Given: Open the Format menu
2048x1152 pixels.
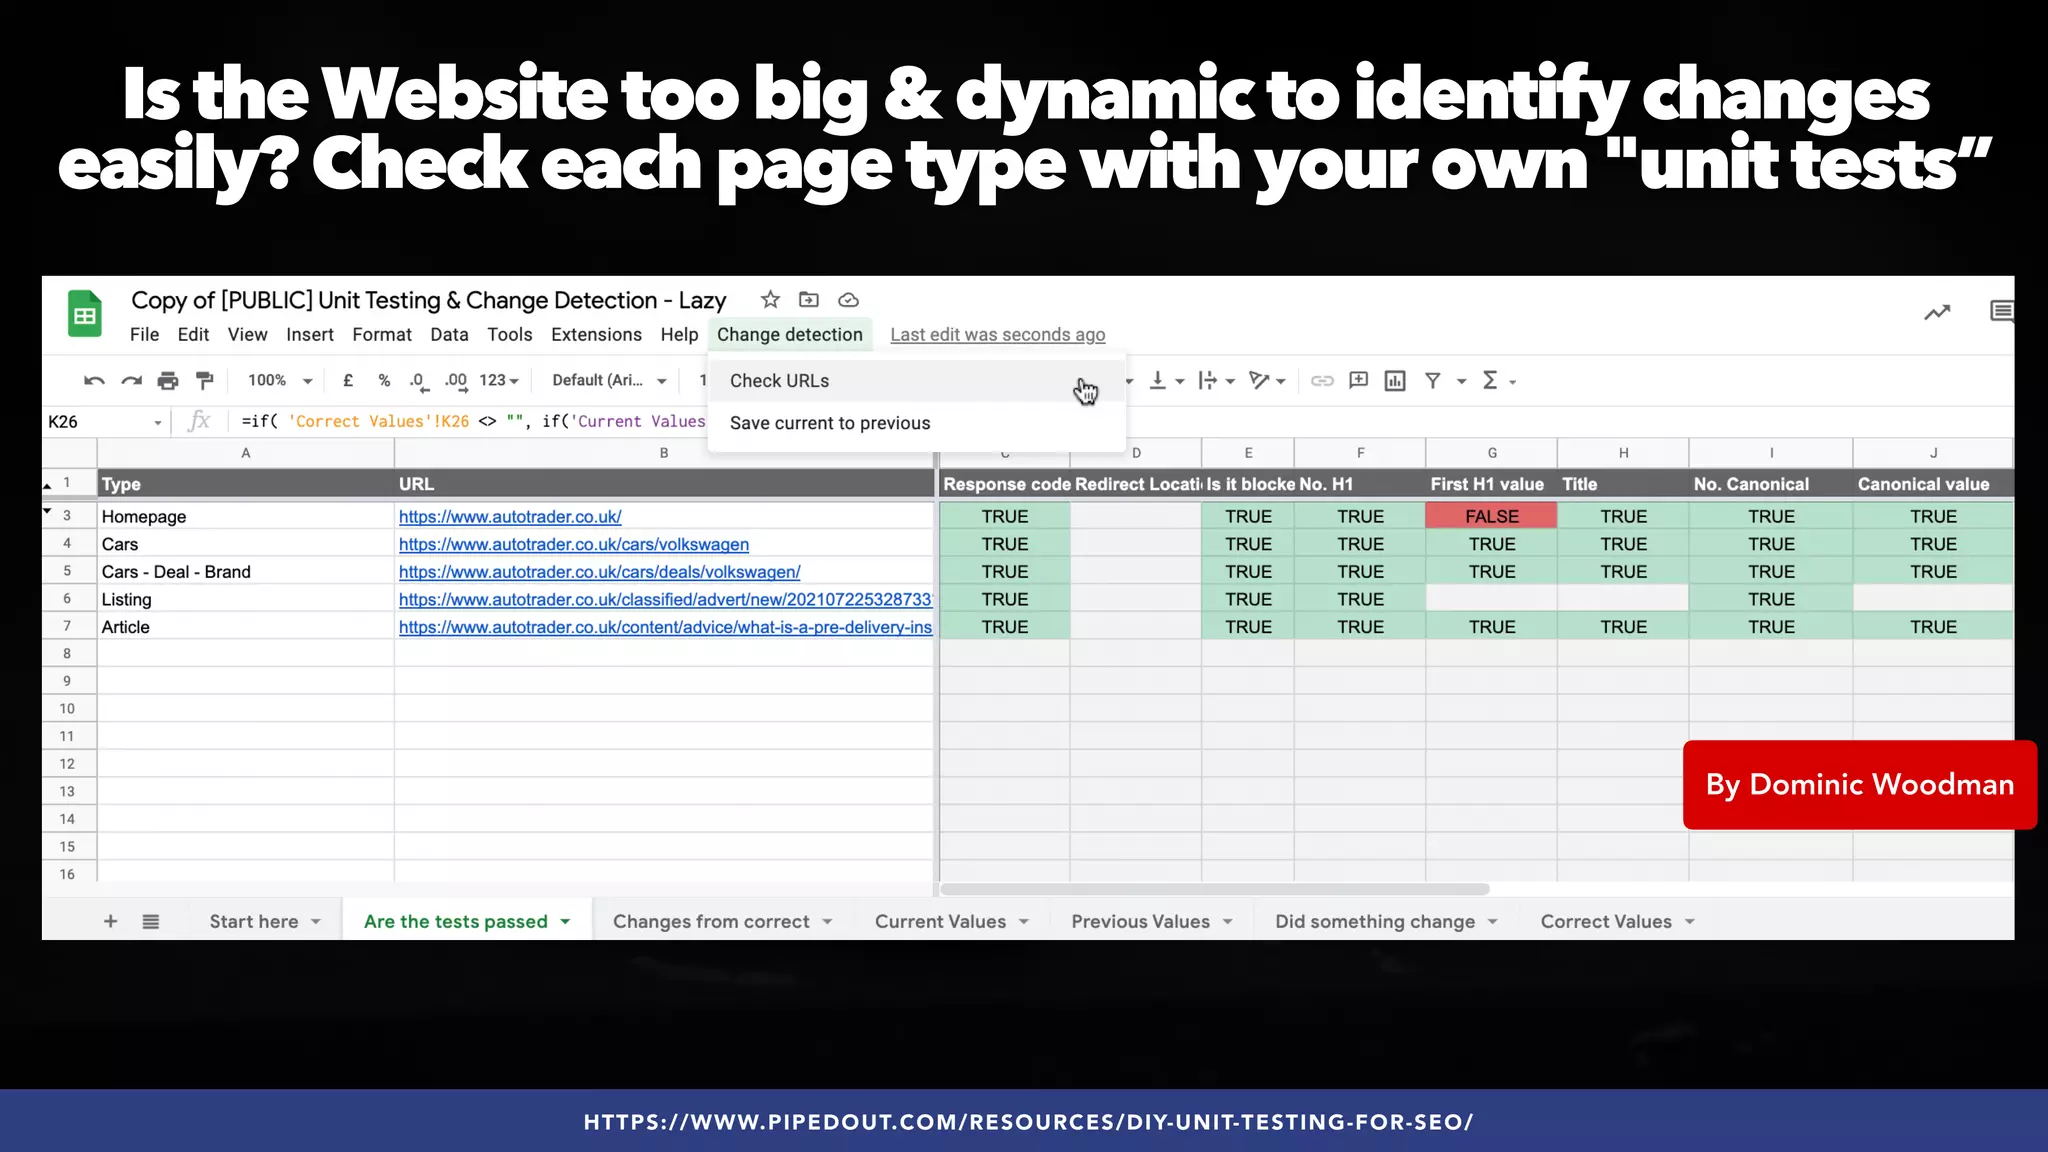Looking at the screenshot, I should pos(381,335).
